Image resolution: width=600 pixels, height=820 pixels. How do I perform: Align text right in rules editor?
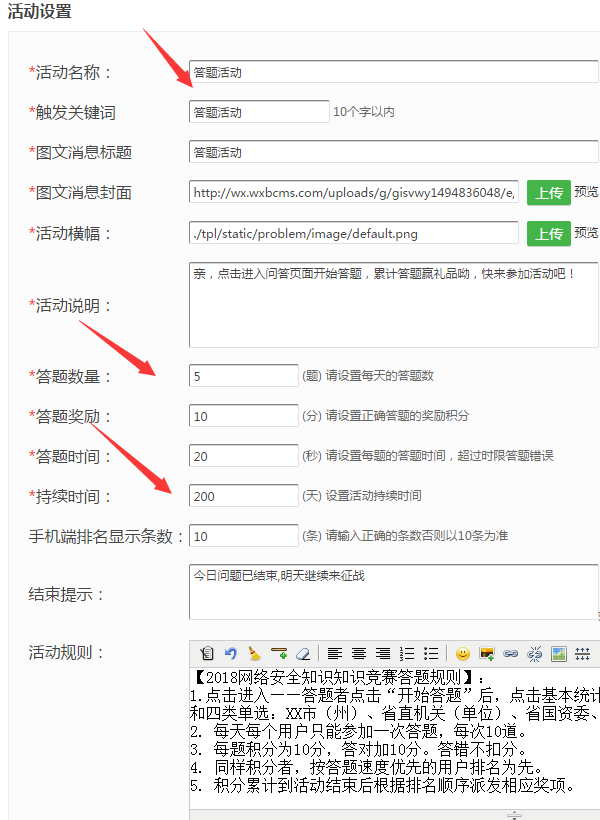[383, 654]
